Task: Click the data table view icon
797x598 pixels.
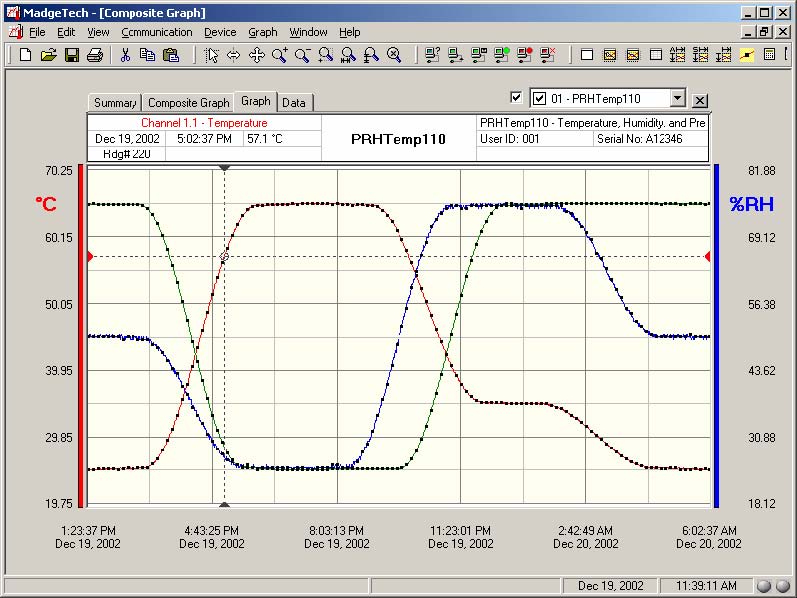Action: [656, 54]
